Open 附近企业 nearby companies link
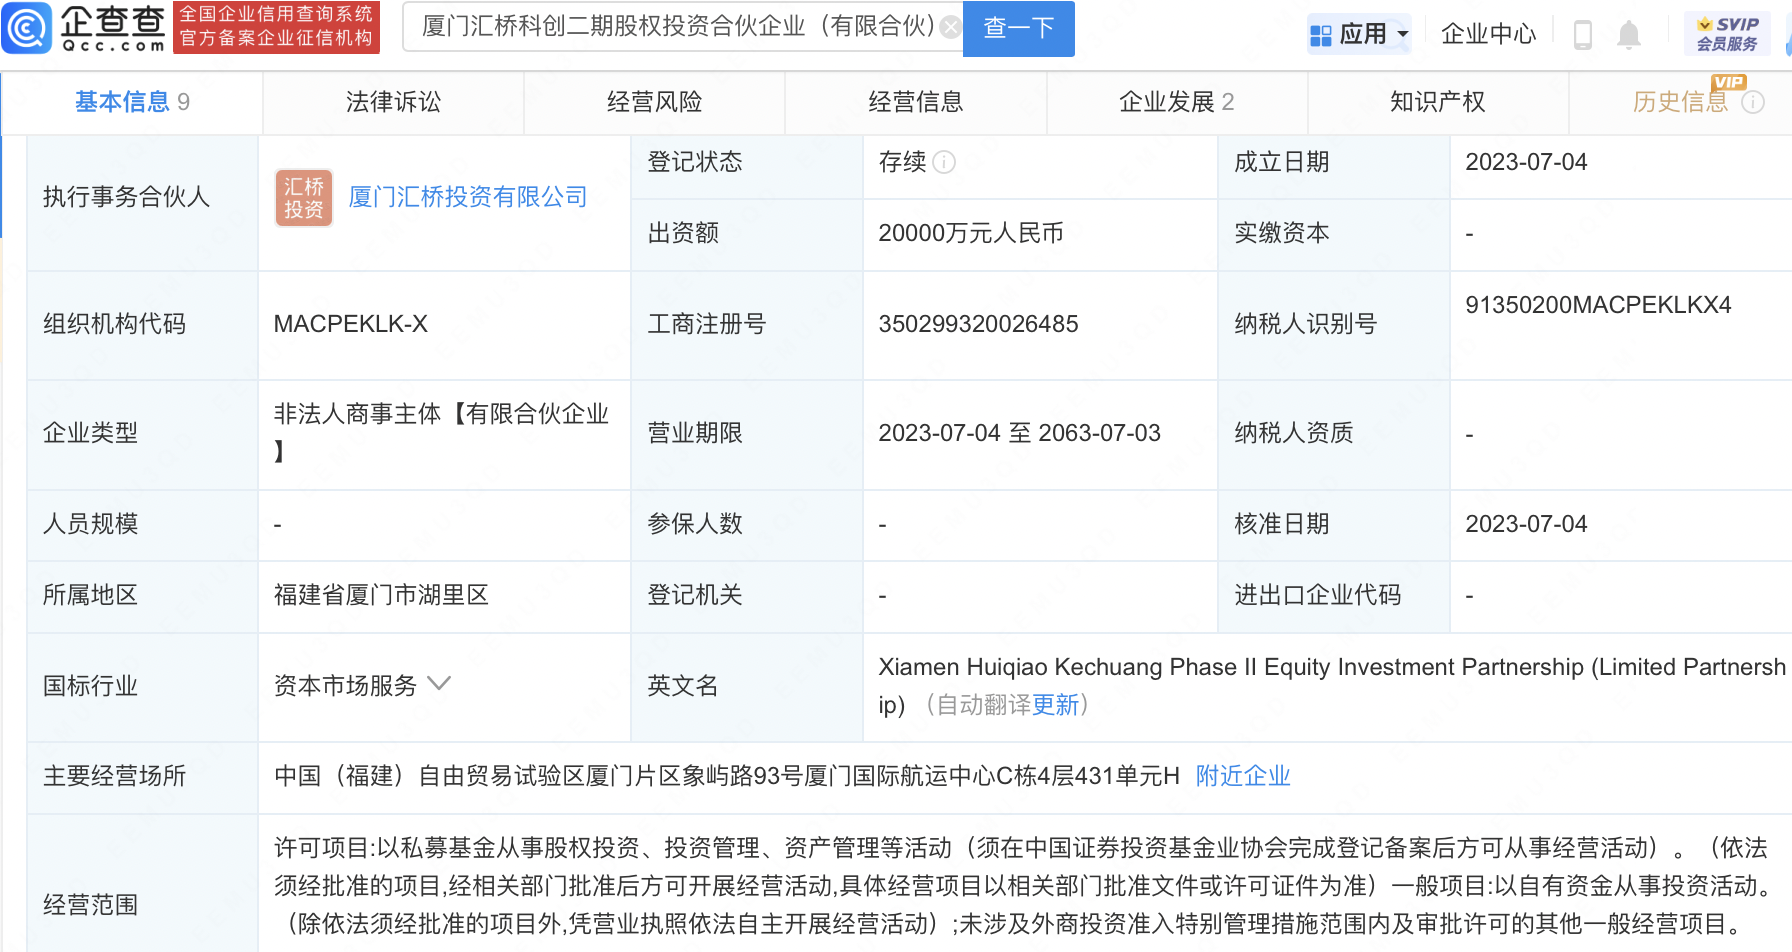The height and width of the screenshot is (952, 1792). click(x=1243, y=776)
